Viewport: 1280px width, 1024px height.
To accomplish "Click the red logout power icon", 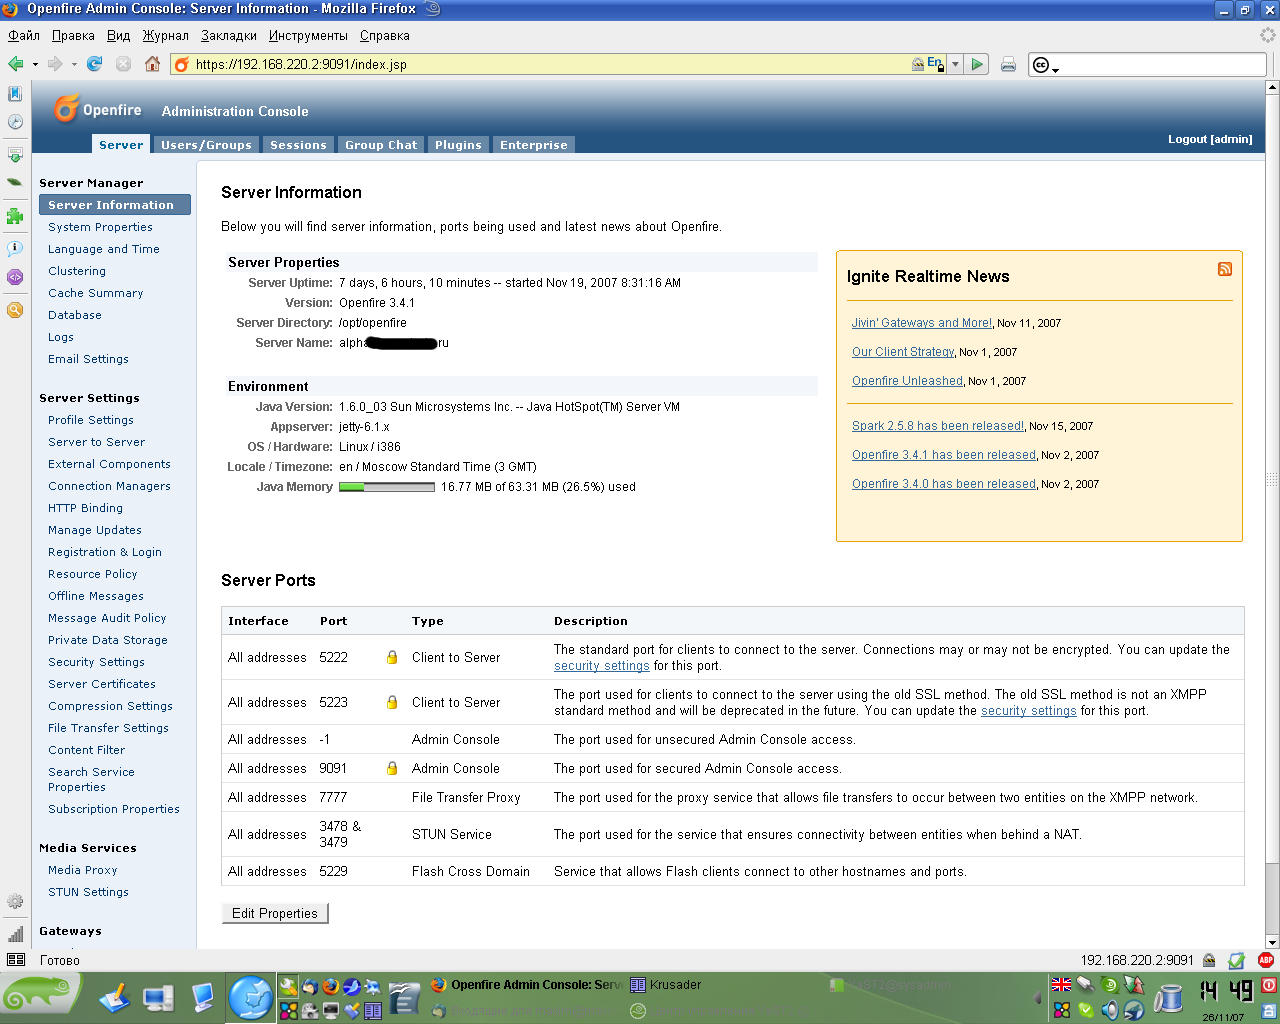I will click(x=1269, y=985).
